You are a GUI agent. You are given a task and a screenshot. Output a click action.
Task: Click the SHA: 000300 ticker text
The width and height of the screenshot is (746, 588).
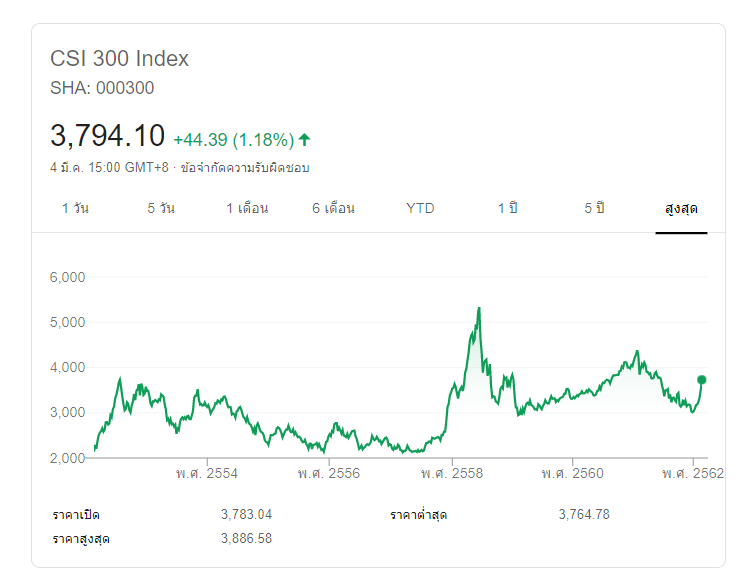pyautogui.click(x=102, y=87)
